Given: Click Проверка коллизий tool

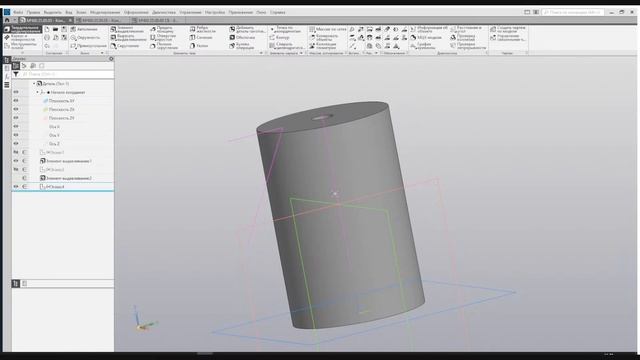Looking at the screenshot, I should [x=463, y=38].
